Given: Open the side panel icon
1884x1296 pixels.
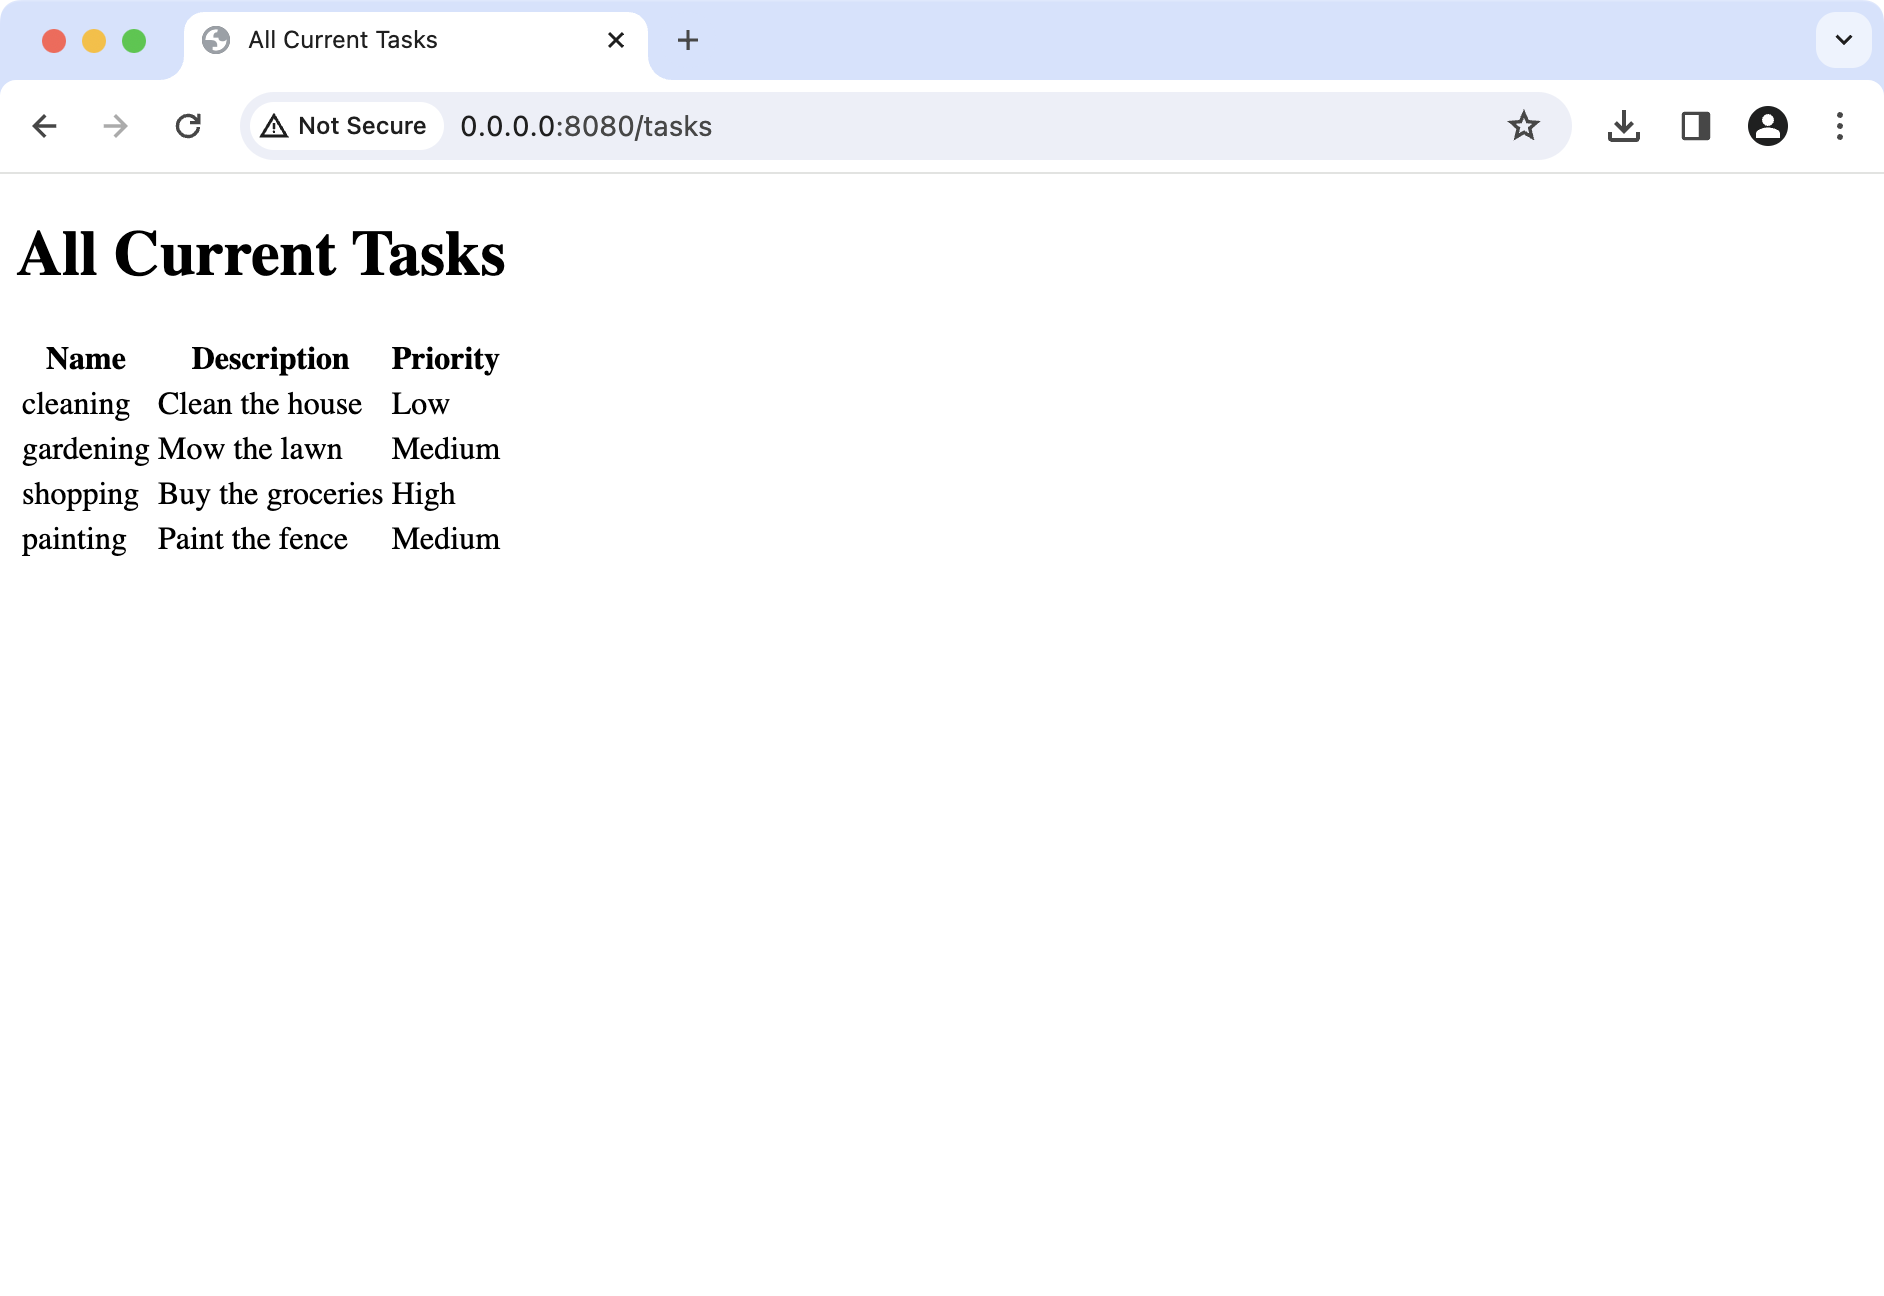Looking at the screenshot, I should (1696, 126).
